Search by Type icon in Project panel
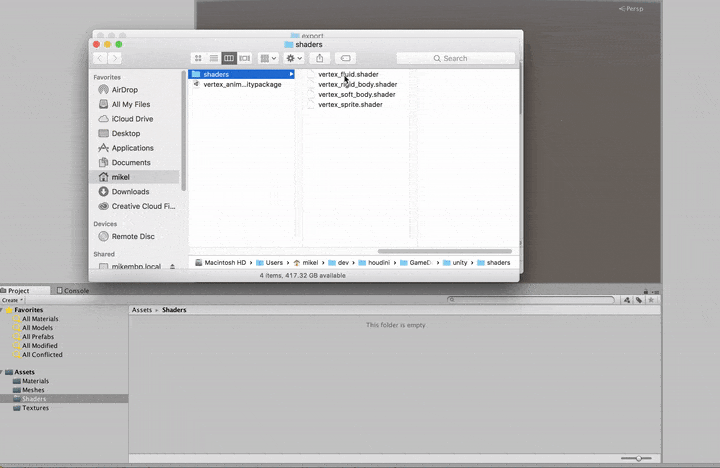The image size is (720, 468). pos(627,299)
